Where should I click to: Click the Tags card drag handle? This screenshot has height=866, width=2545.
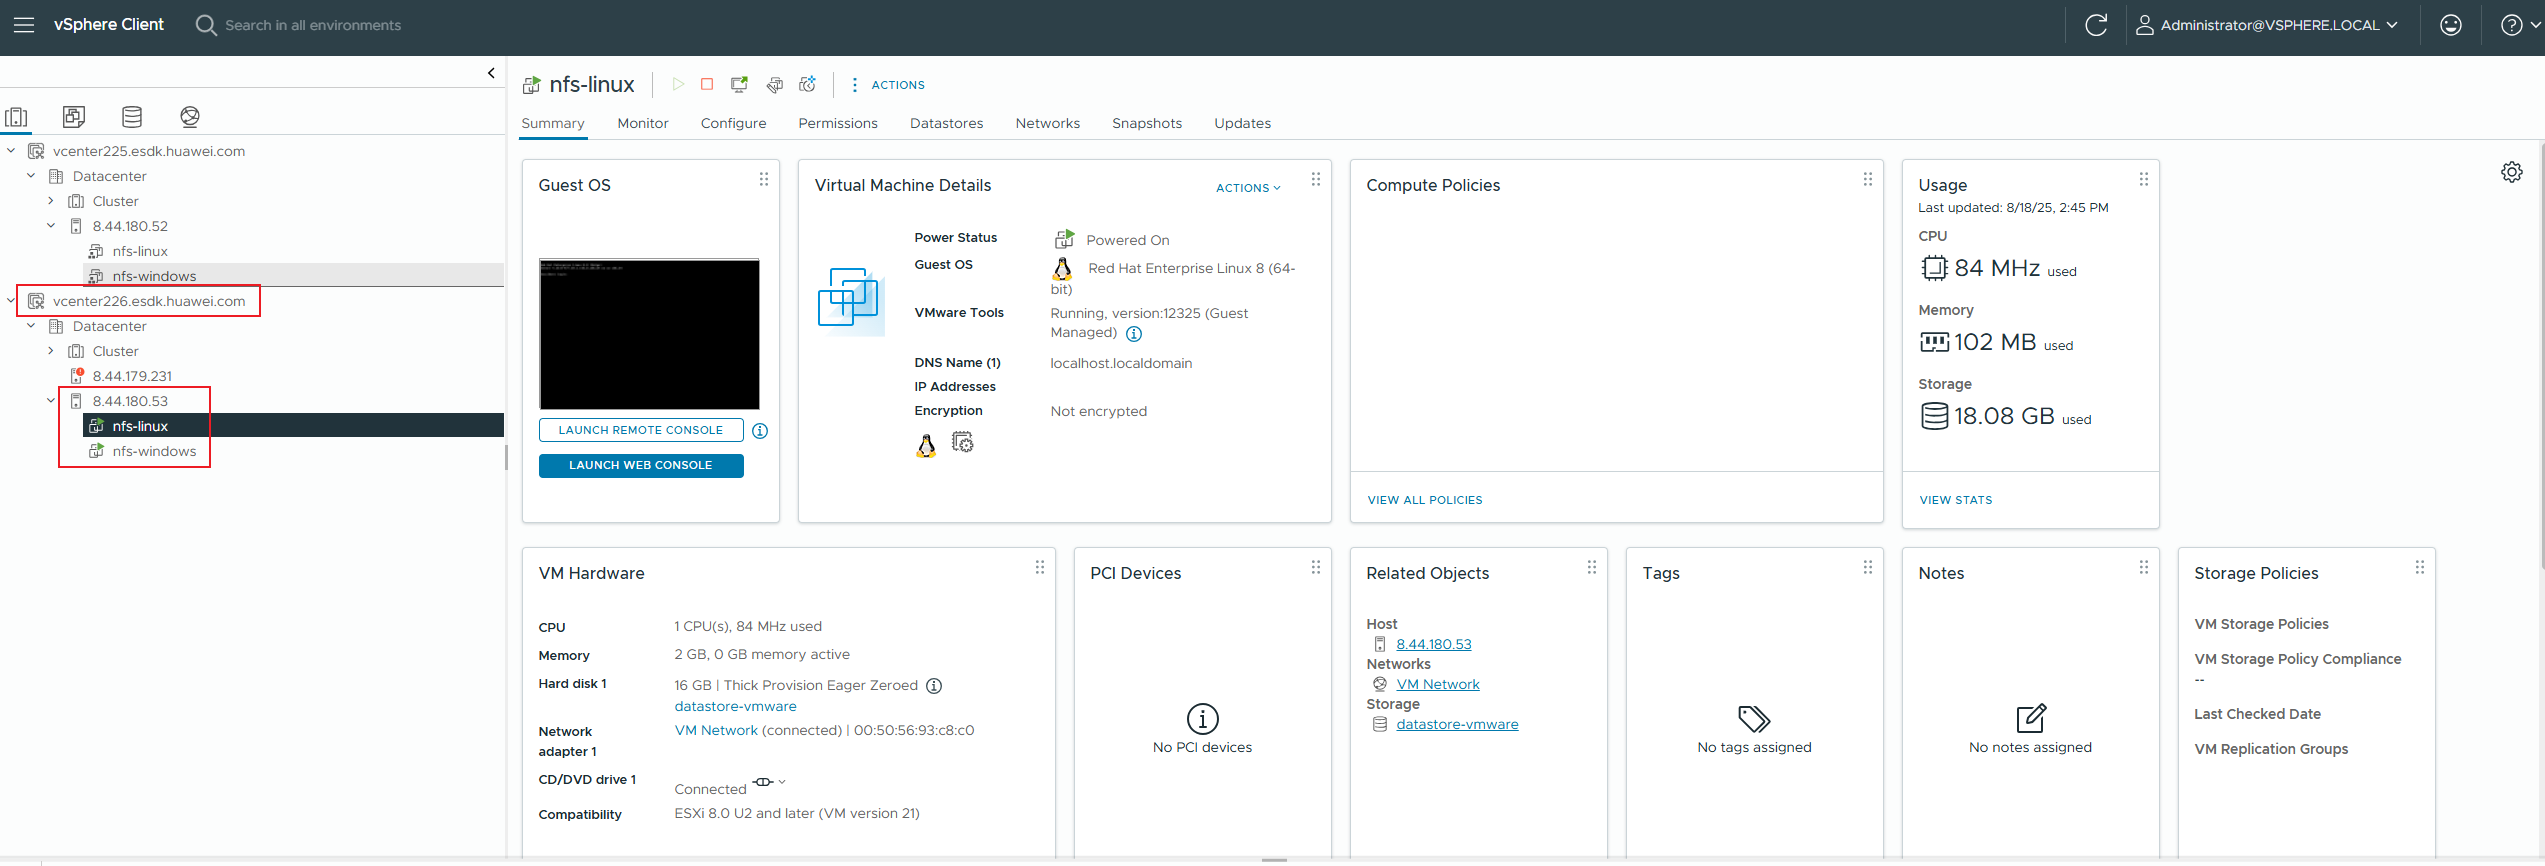coord(1868,567)
